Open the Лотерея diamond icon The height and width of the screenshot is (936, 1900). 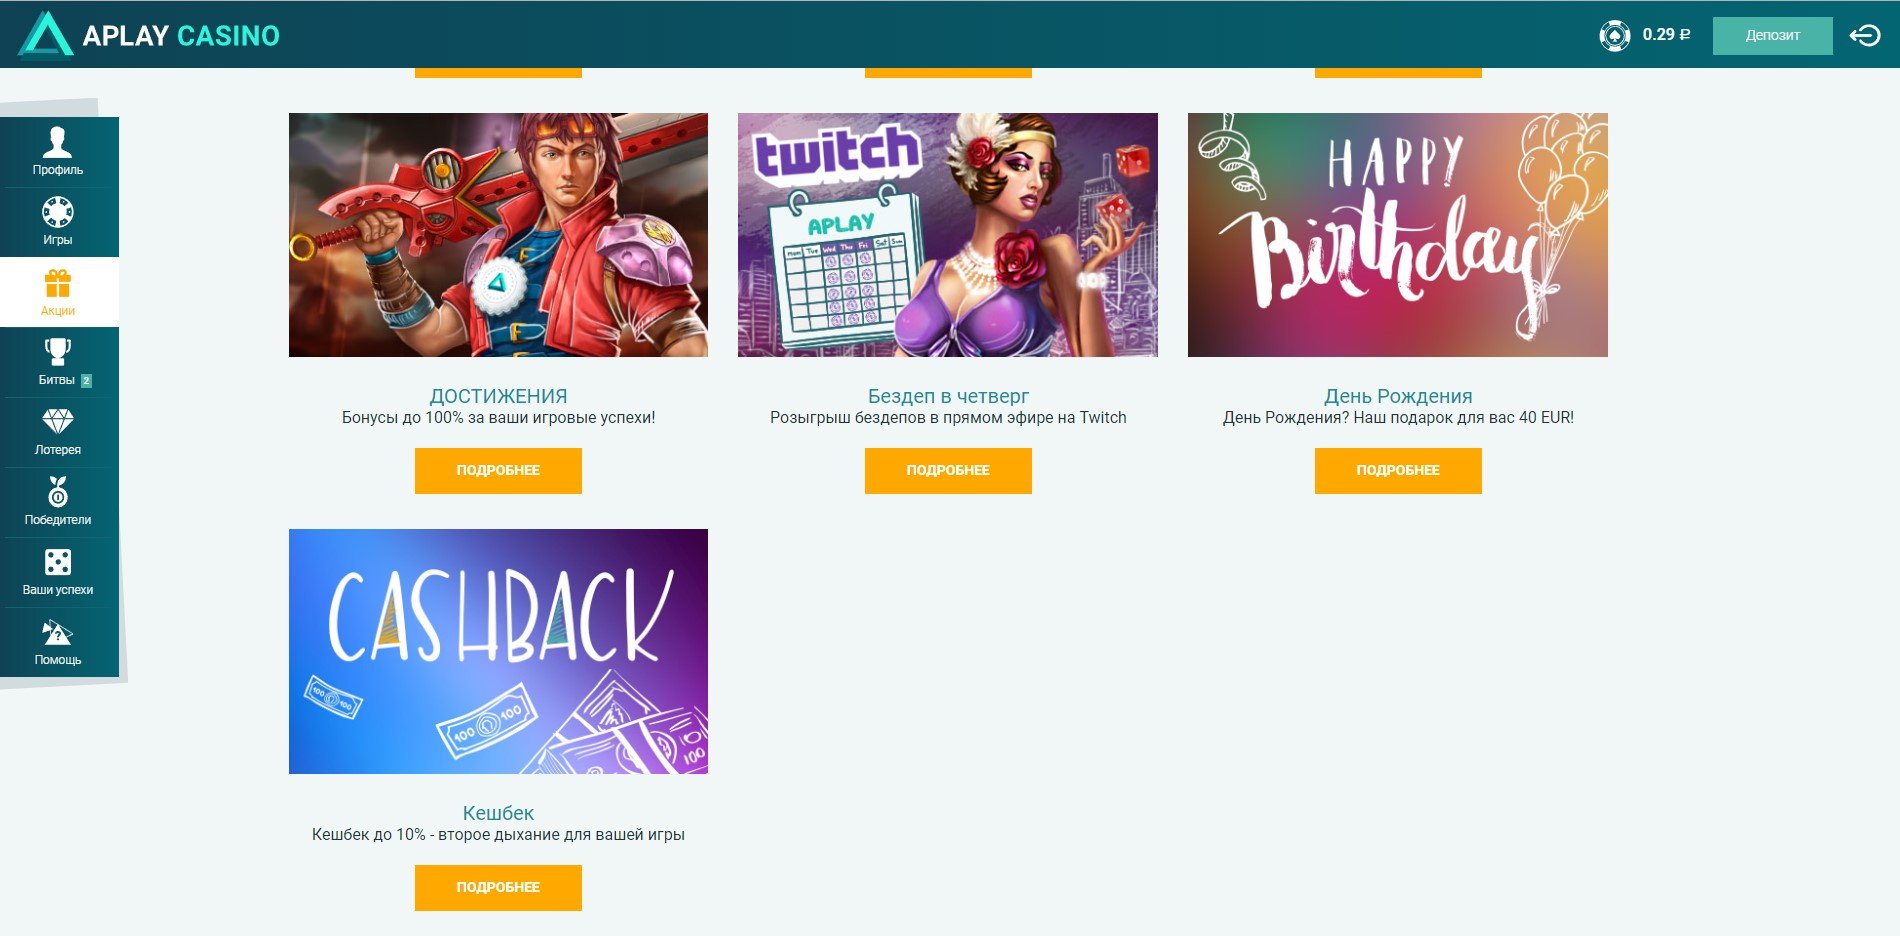(x=58, y=422)
